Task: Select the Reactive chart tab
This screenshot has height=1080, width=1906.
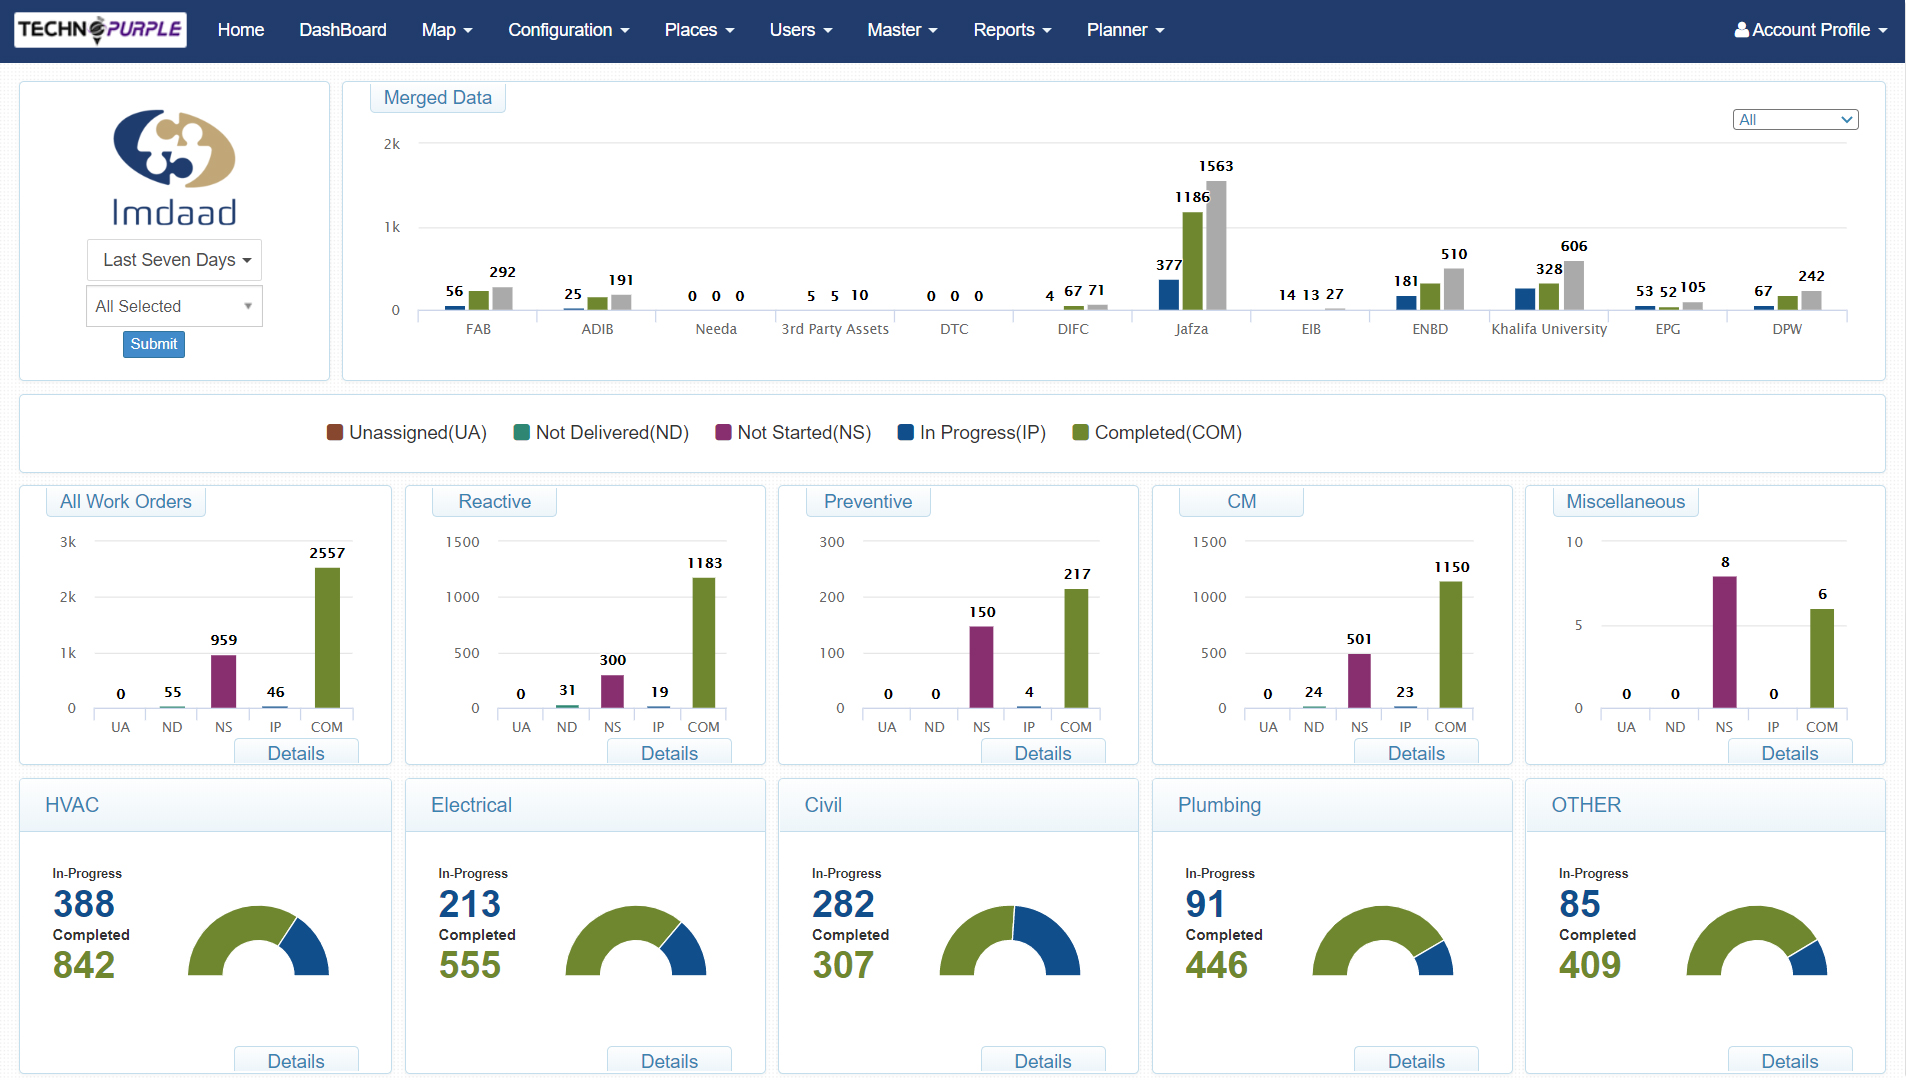Action: 494,502
